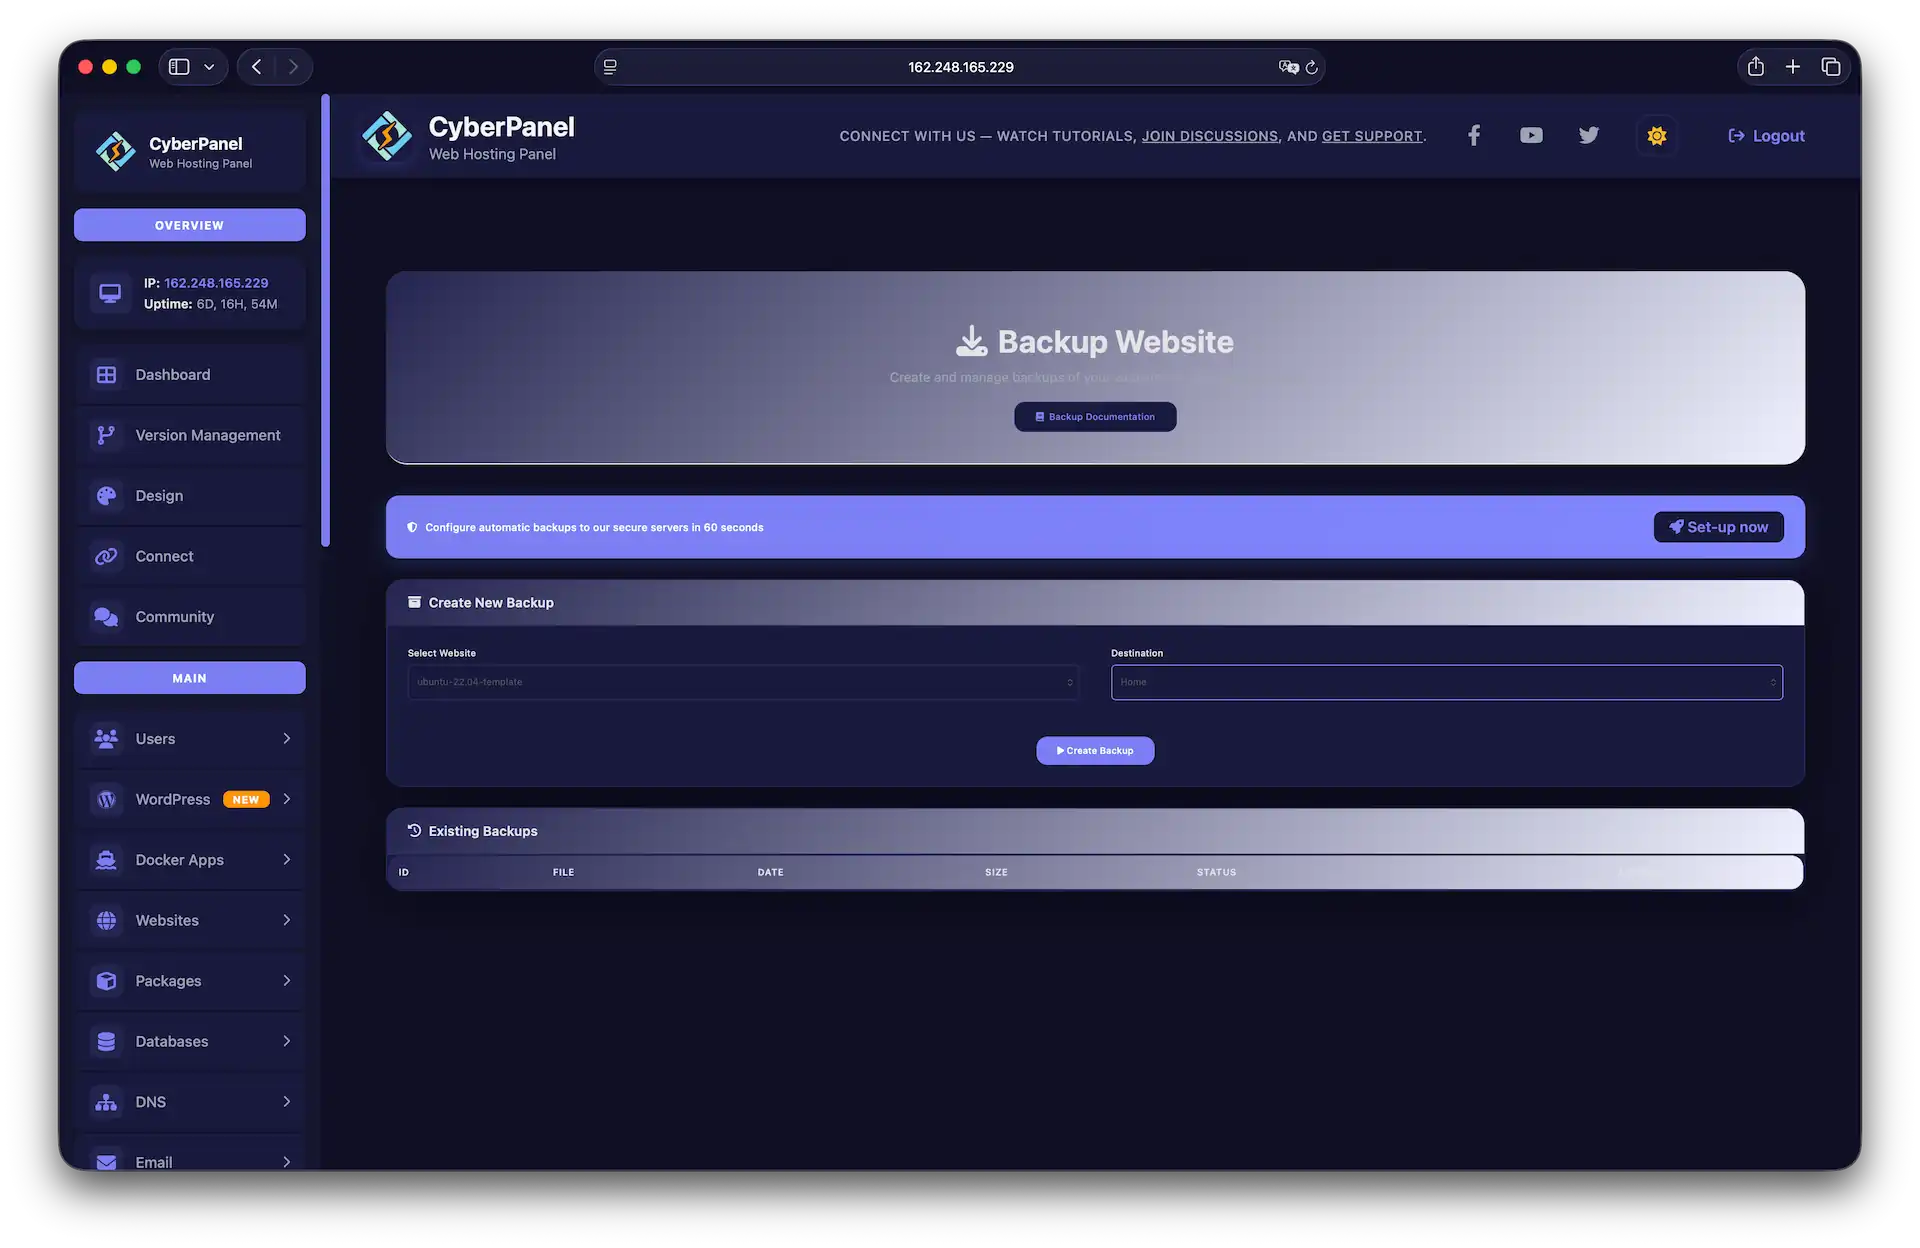
Task: Open the settings gear in header
Action: click(x=1656, y=135)
